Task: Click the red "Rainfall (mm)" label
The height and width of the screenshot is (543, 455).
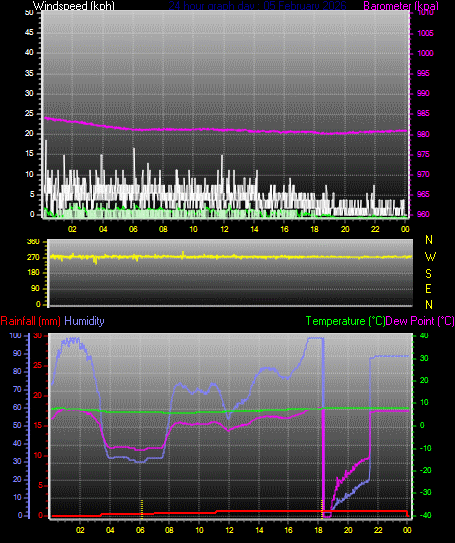Action: tap(30, 321)
